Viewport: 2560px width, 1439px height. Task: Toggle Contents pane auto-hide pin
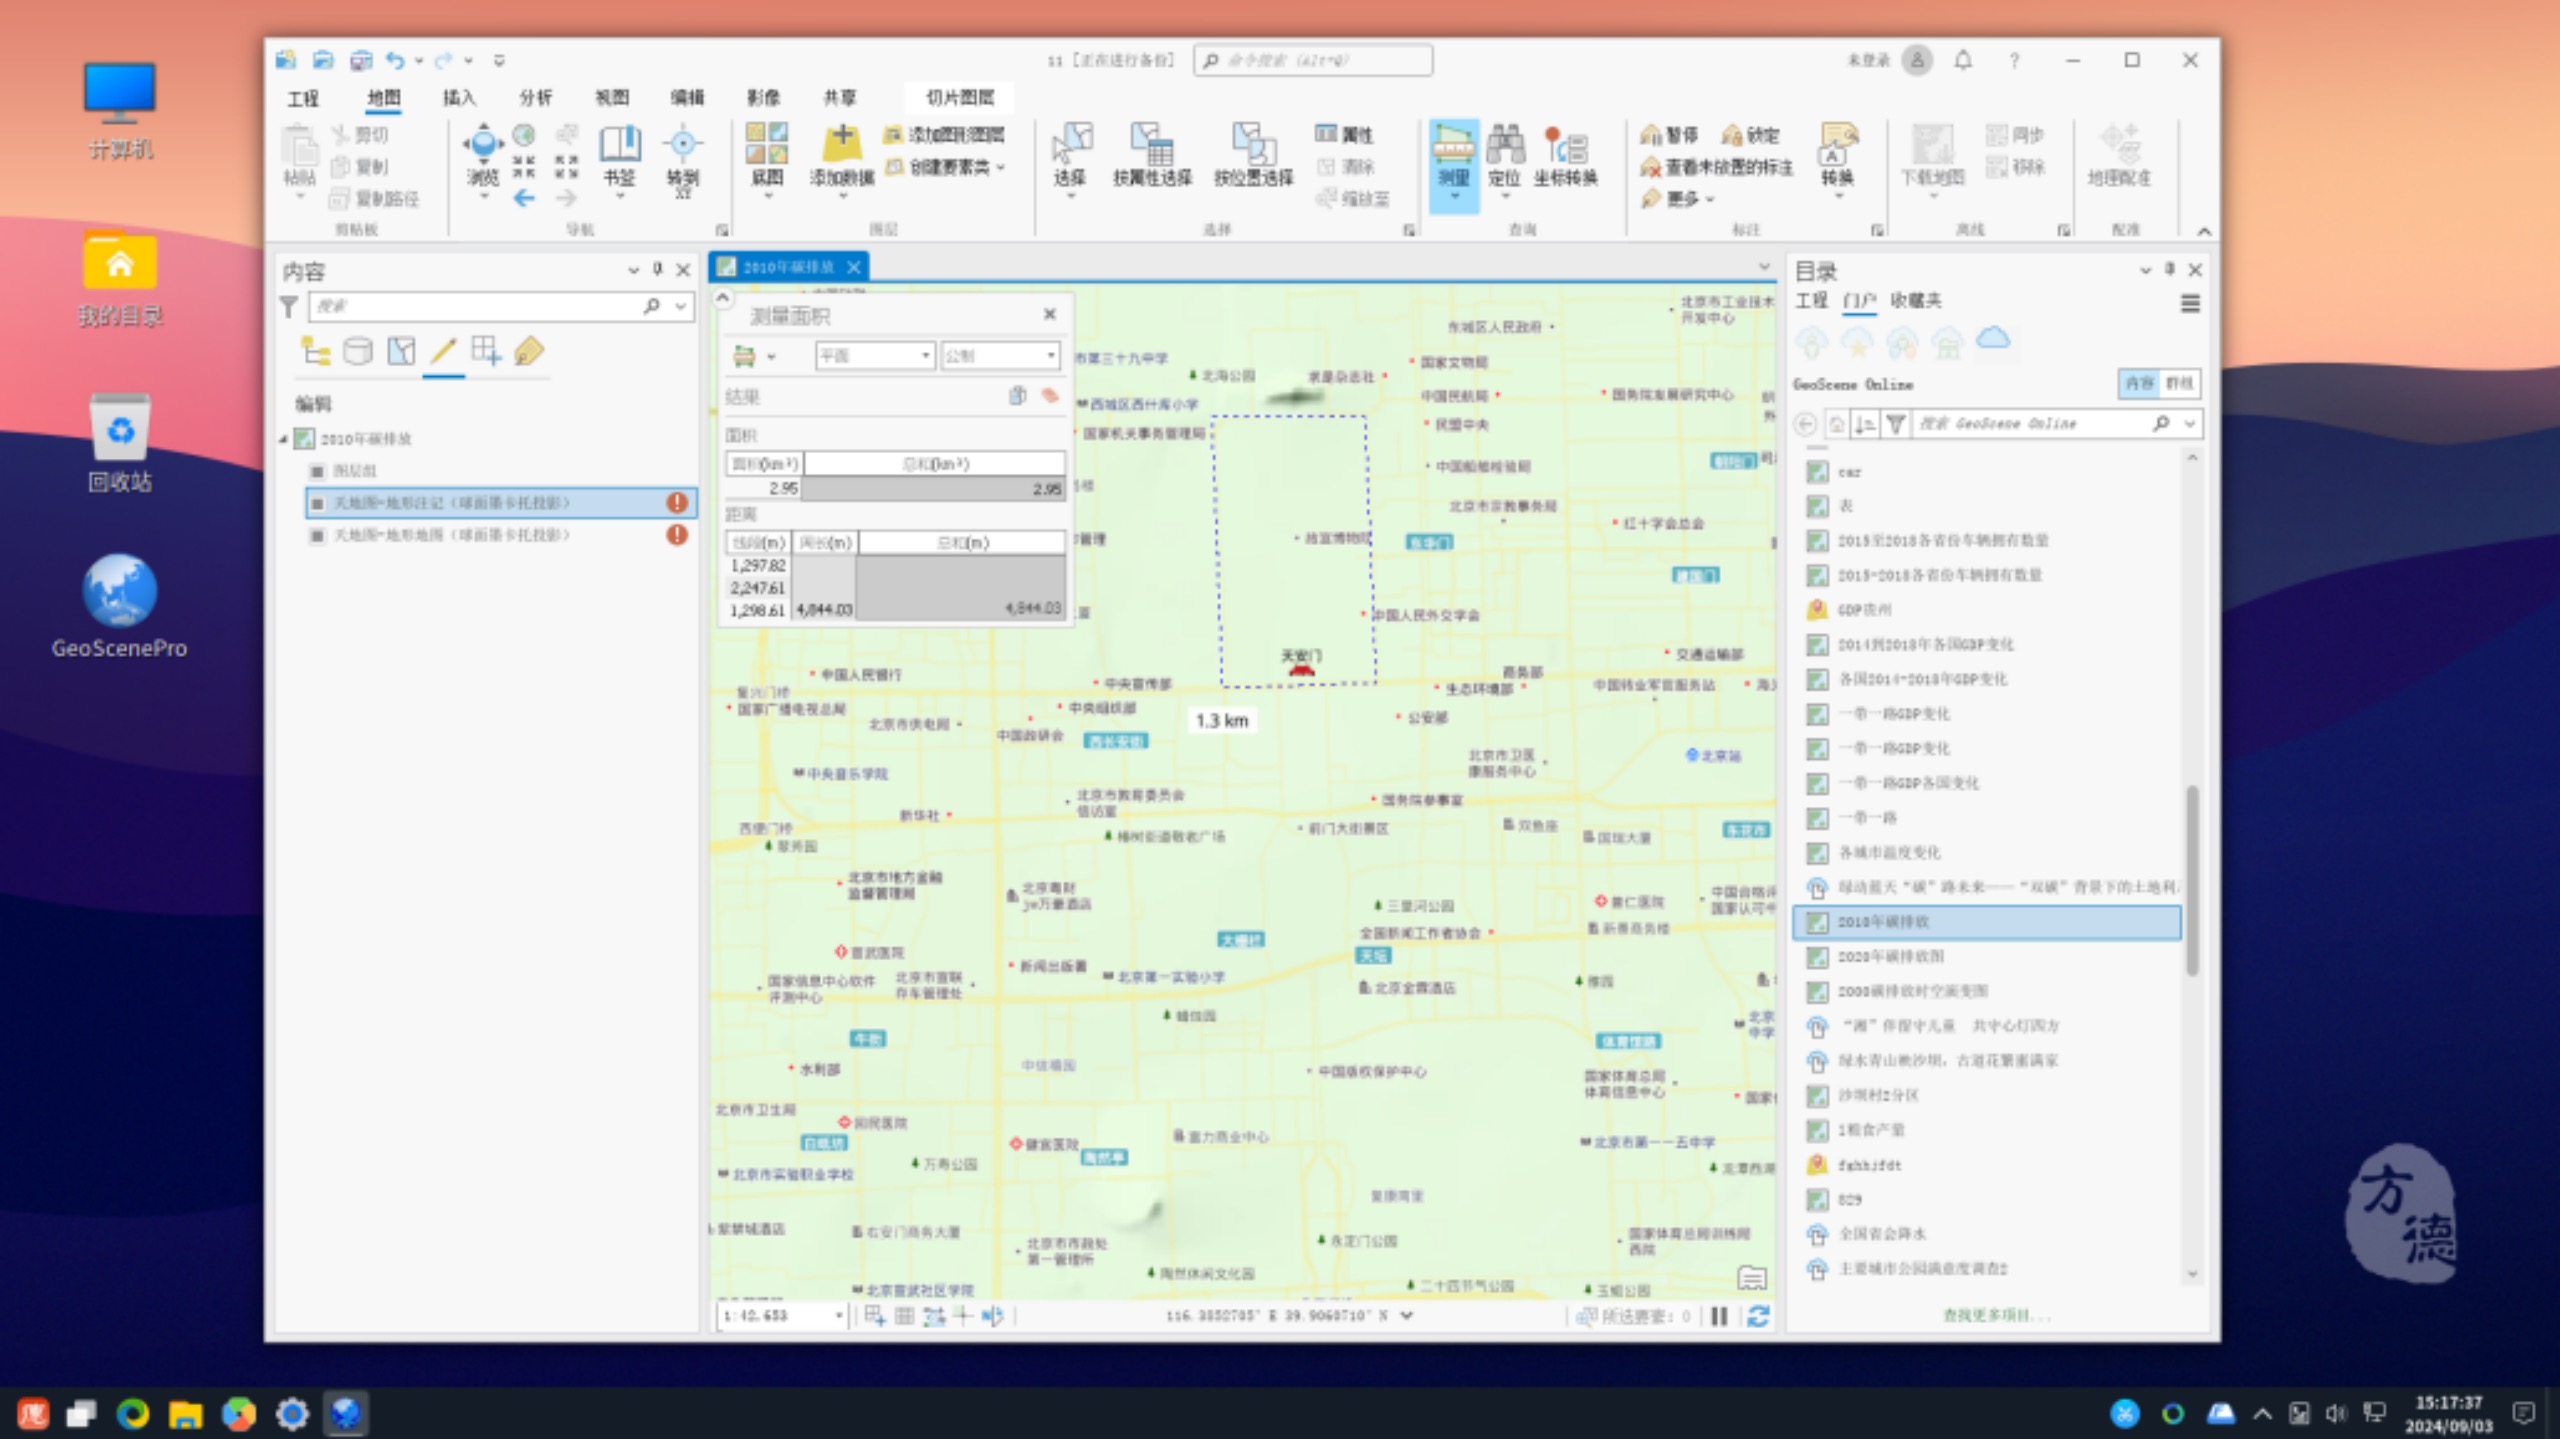658,269
